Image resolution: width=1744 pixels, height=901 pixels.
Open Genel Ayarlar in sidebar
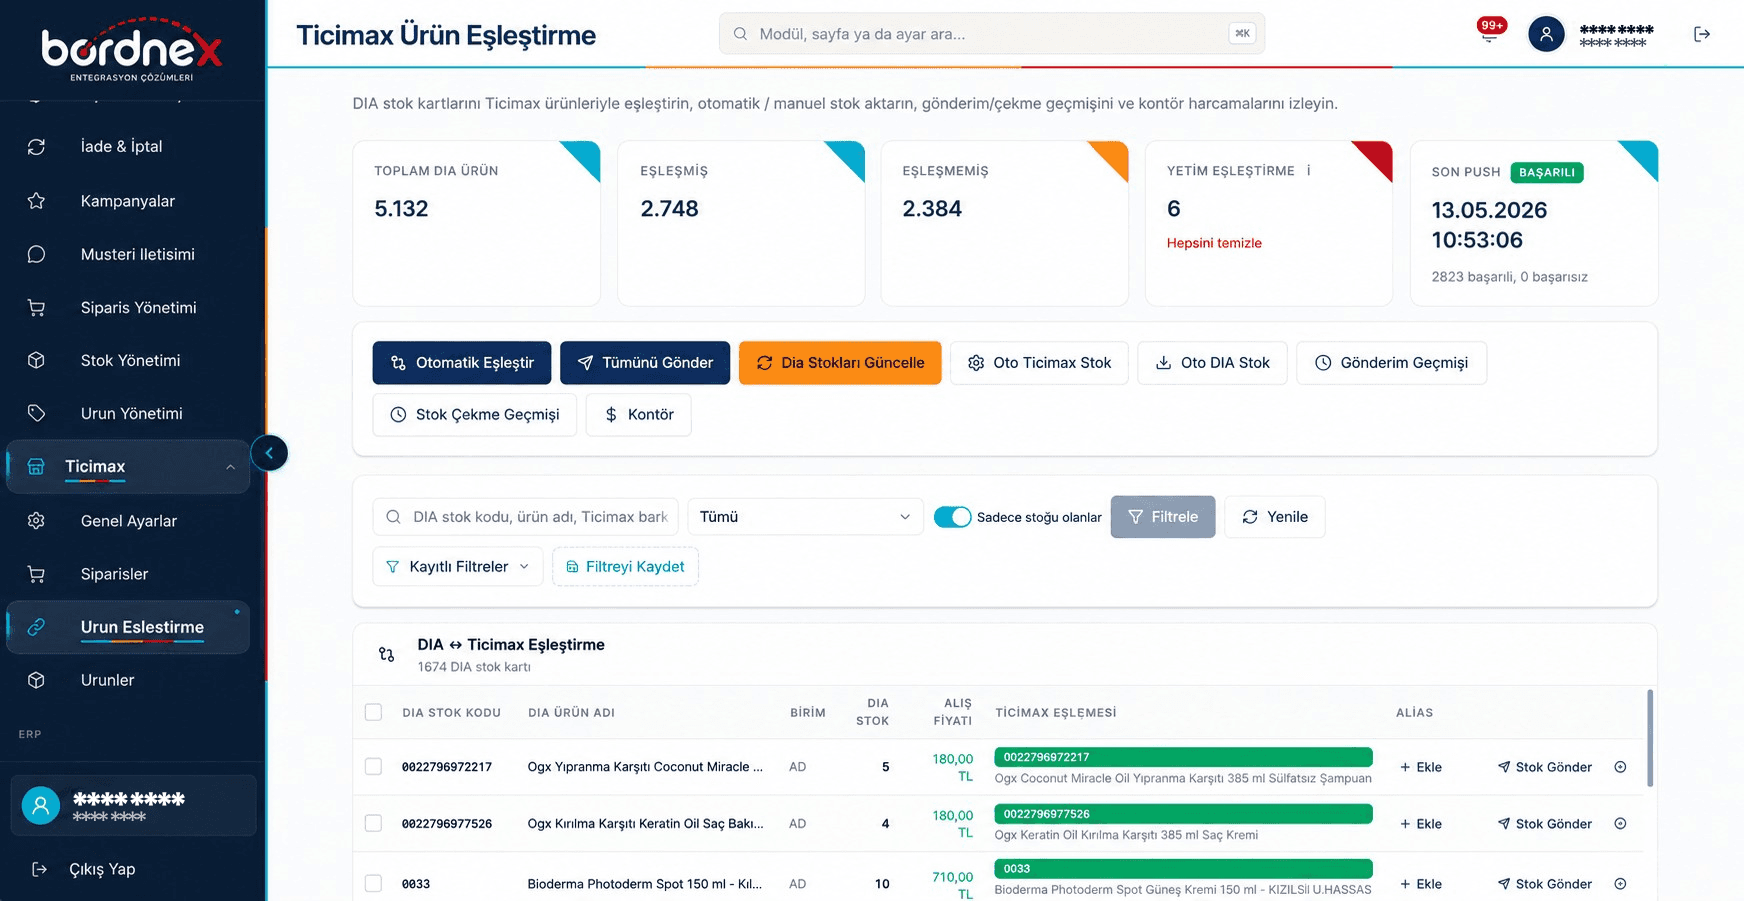tap(128, 521)
